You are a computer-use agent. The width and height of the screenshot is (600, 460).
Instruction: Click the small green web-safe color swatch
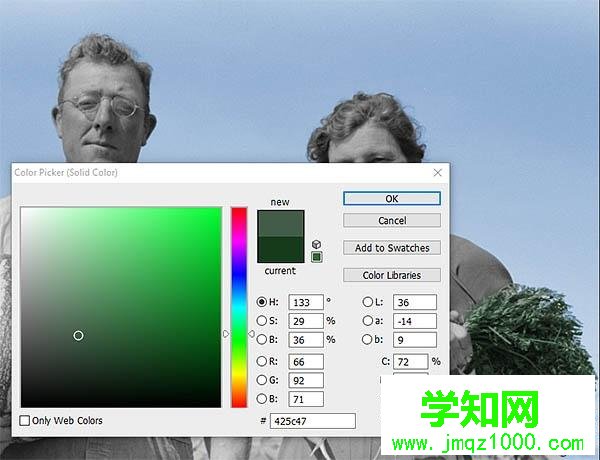[x=316, y=257]
